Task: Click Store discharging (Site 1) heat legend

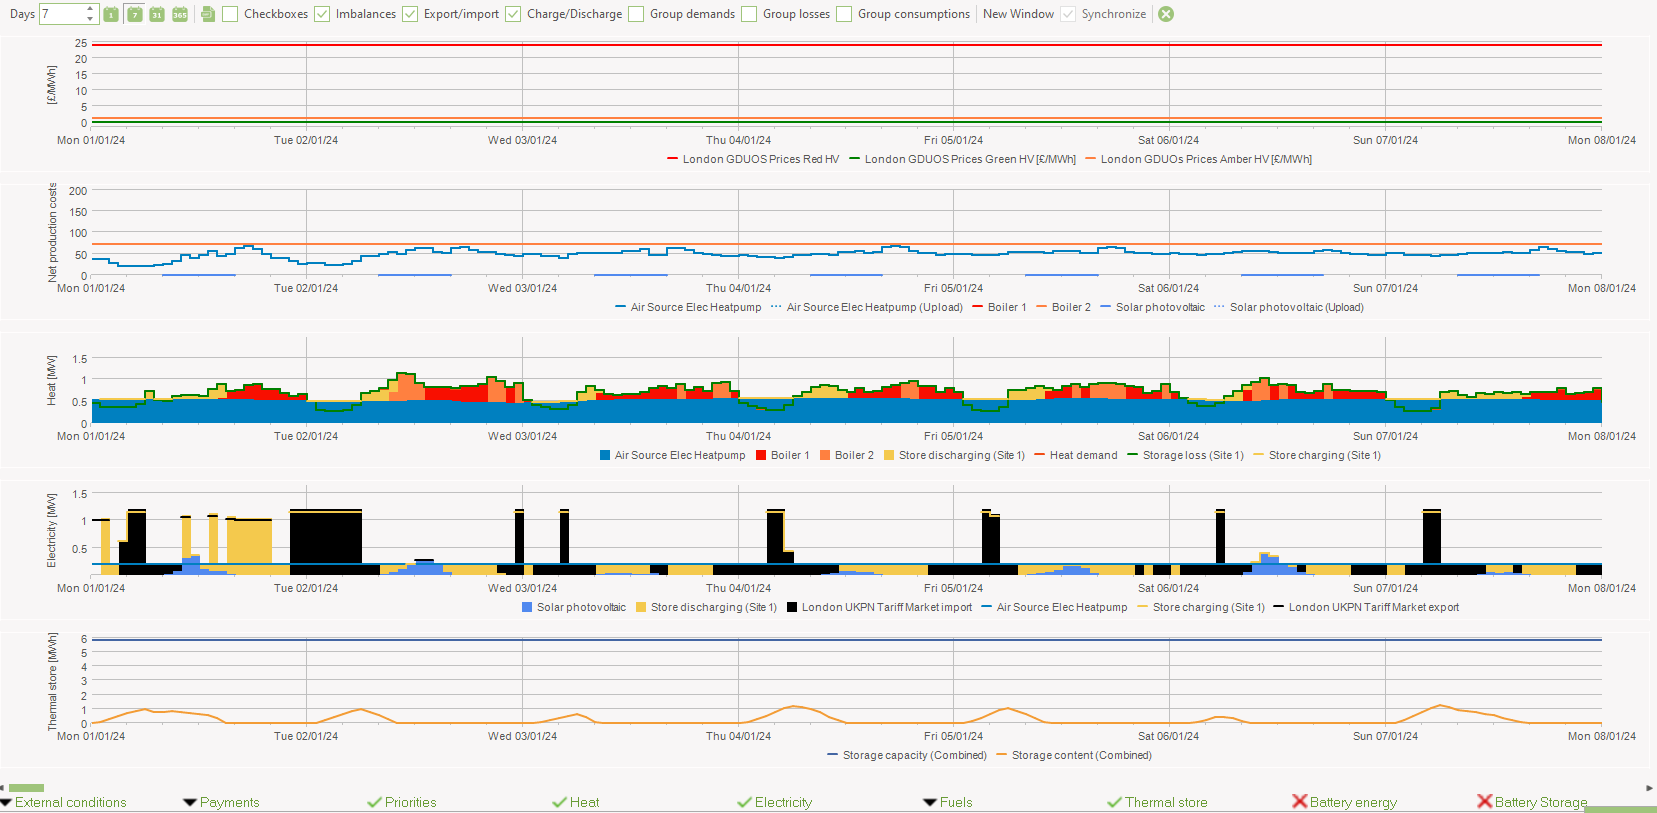Action: 954,455
